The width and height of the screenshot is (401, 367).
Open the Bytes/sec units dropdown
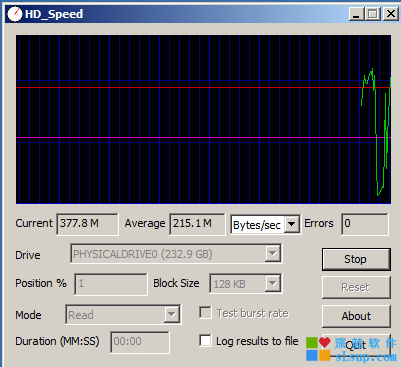[x=292, y=225]
